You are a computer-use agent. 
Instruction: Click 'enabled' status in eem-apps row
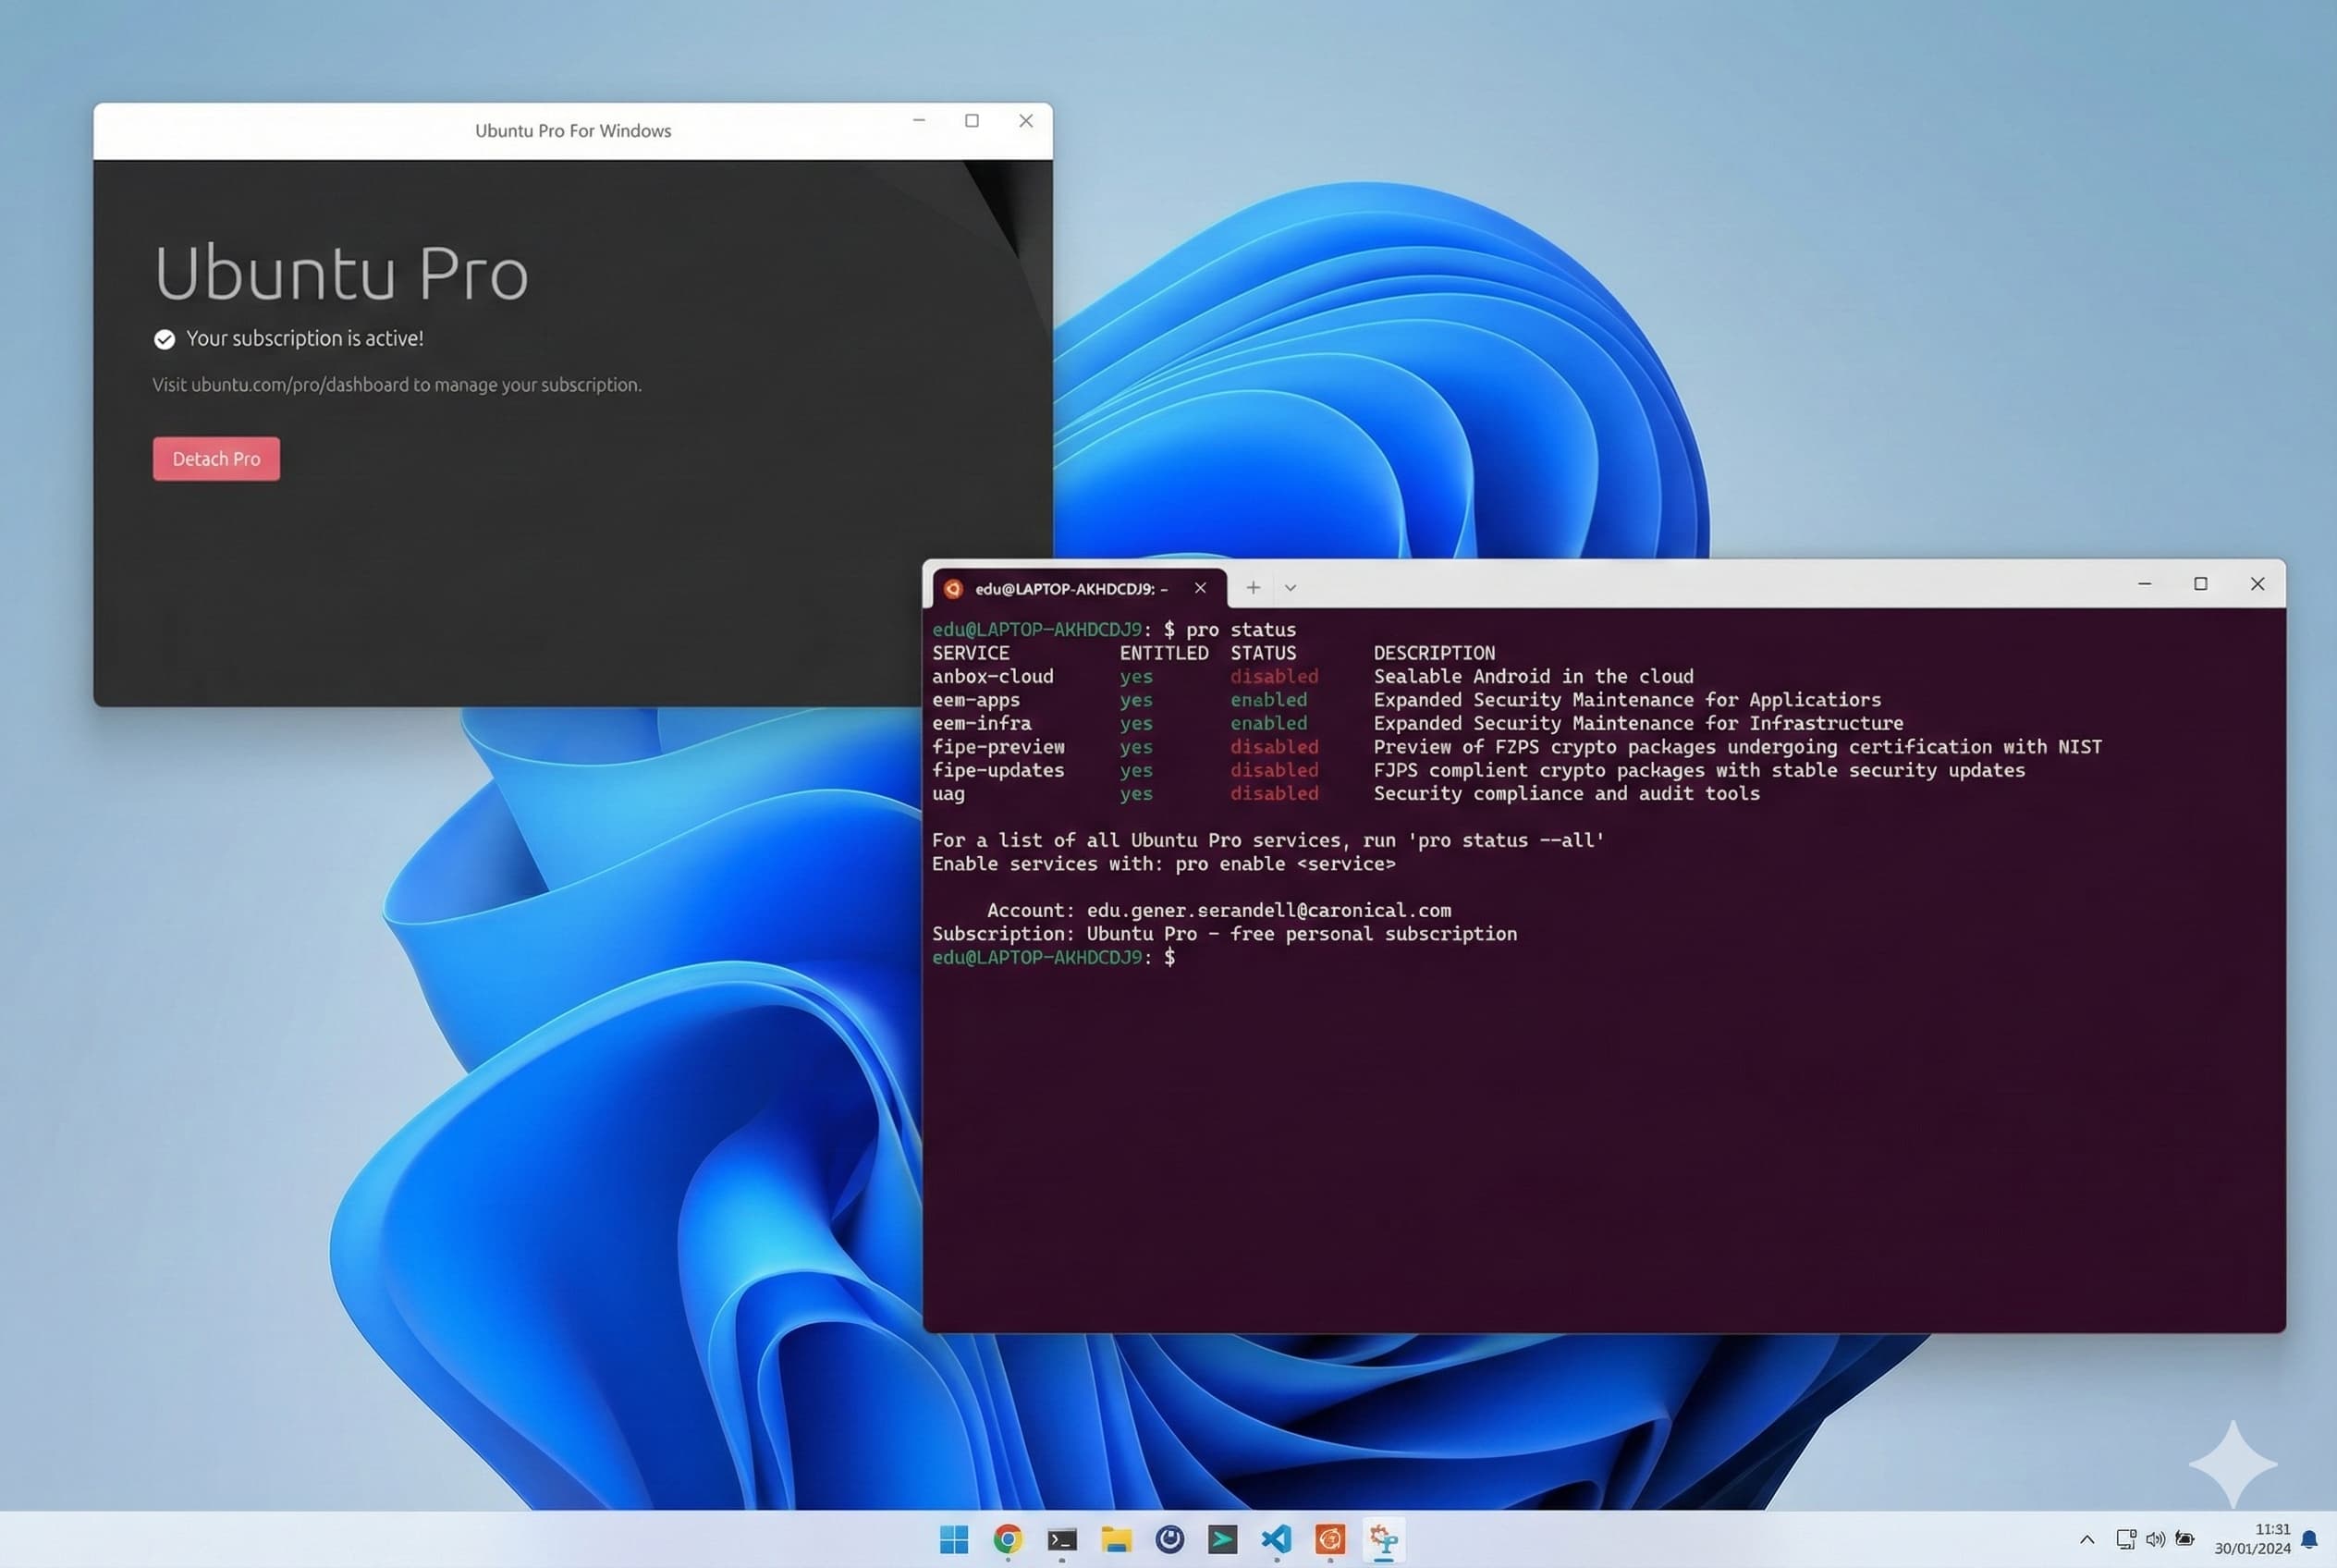point(1269,700)
